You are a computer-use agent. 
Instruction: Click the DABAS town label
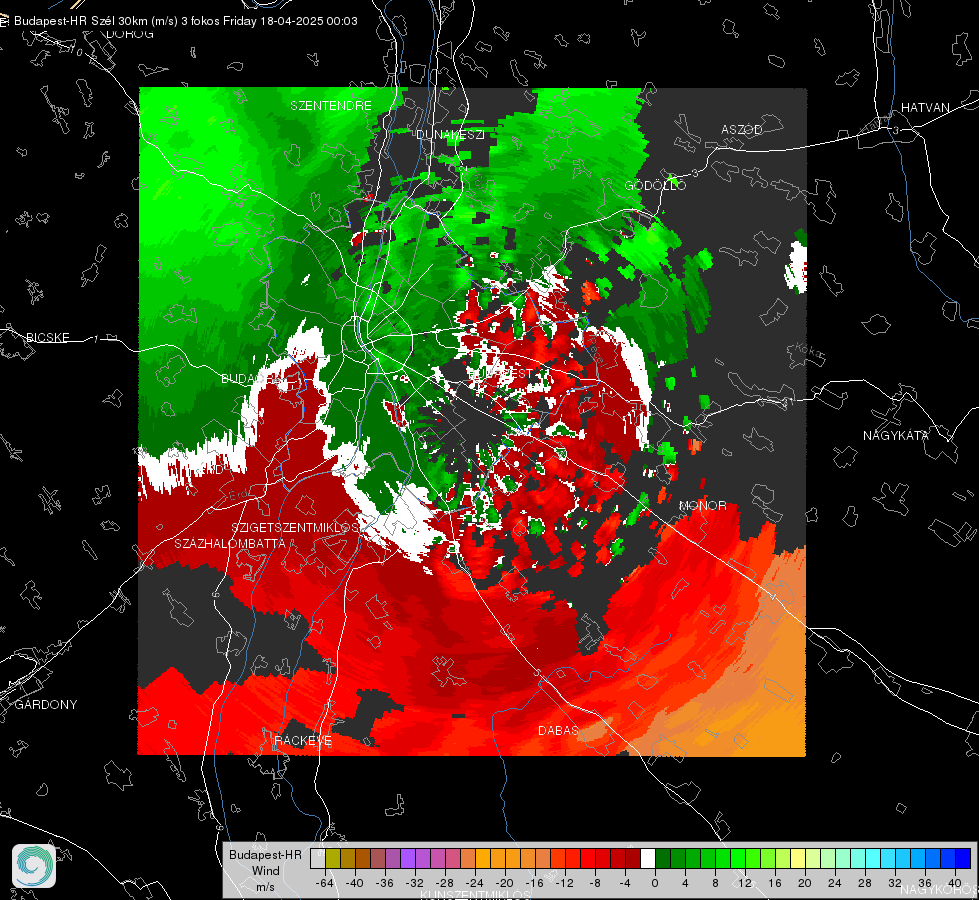(x=558, y=730)
